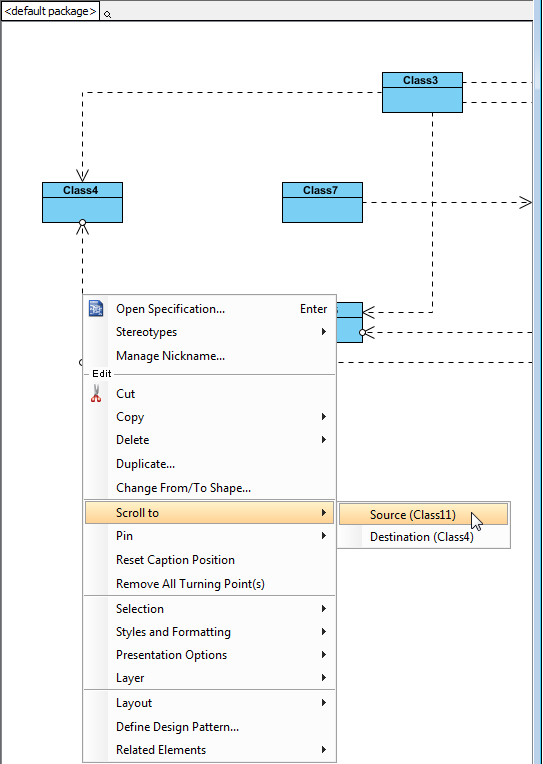This screenshot has height=764, width=543.
Task: Click the magnifier icon beside default package
Action: pos(107,15)
